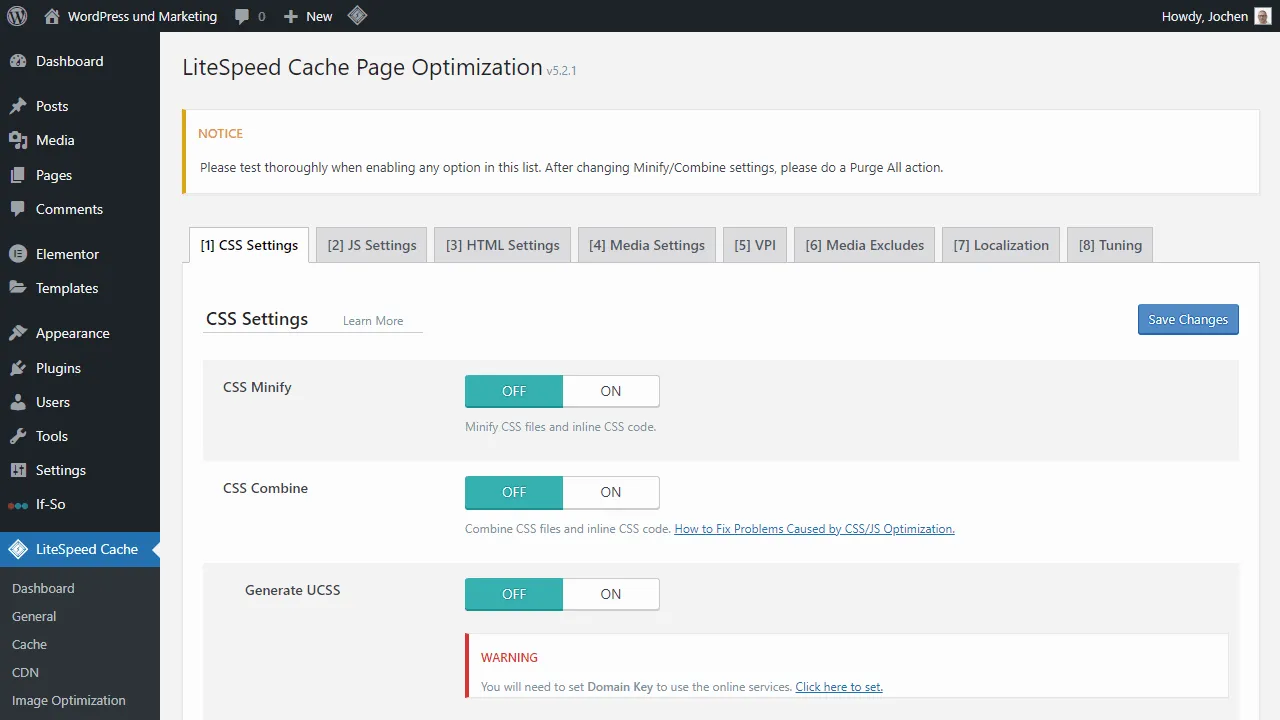
Task: Click the Users person icon
Action: tap(18, 402)
